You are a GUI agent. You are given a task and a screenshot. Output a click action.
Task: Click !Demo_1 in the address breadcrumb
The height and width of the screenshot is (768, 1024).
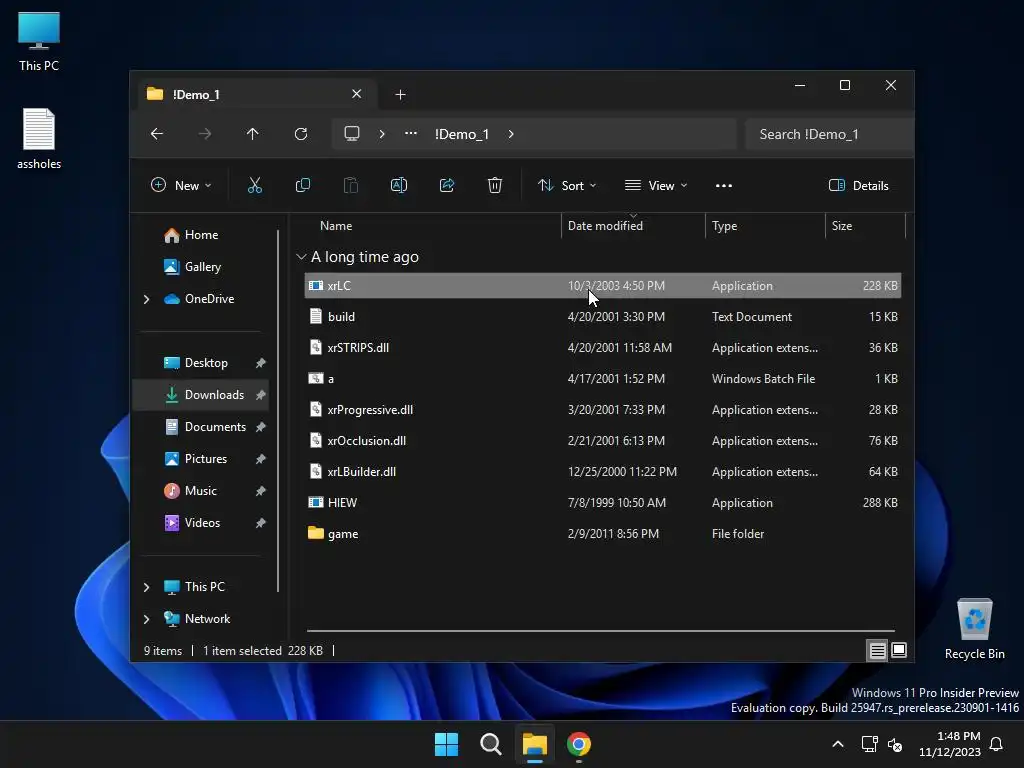point(462,134)
